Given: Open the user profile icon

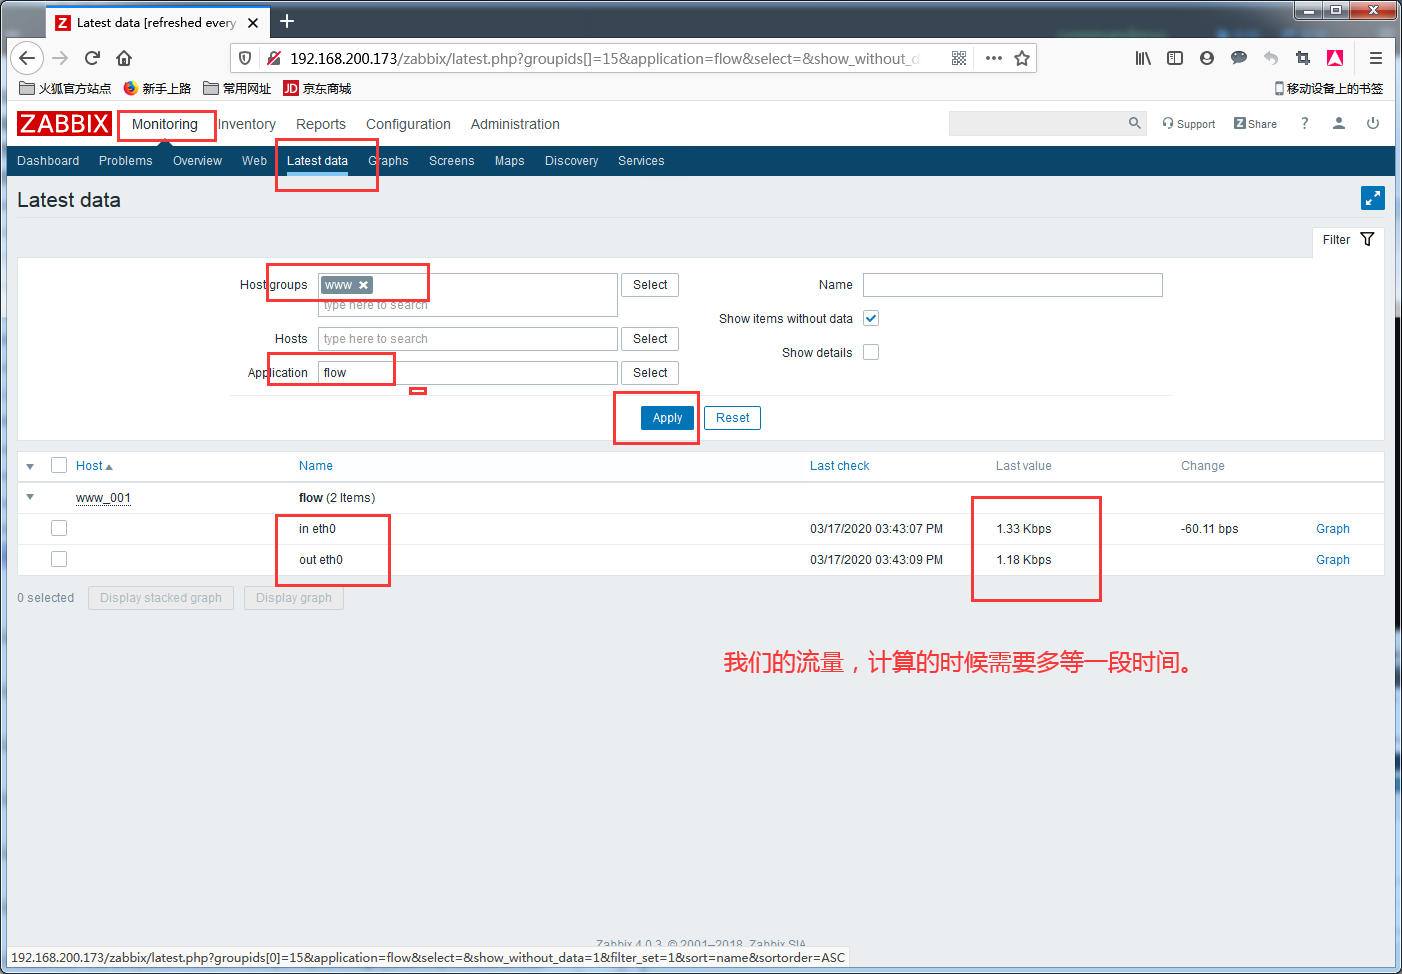Looking at the screenshot, I should click(1339, 123).
